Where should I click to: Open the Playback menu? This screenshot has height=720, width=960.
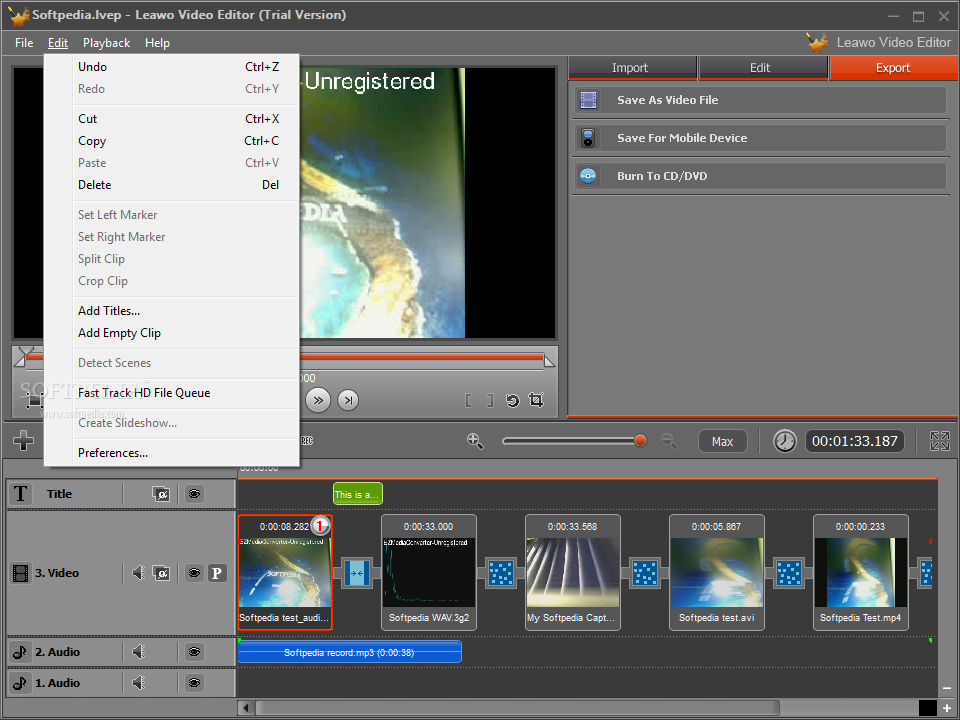click(107, 43)
